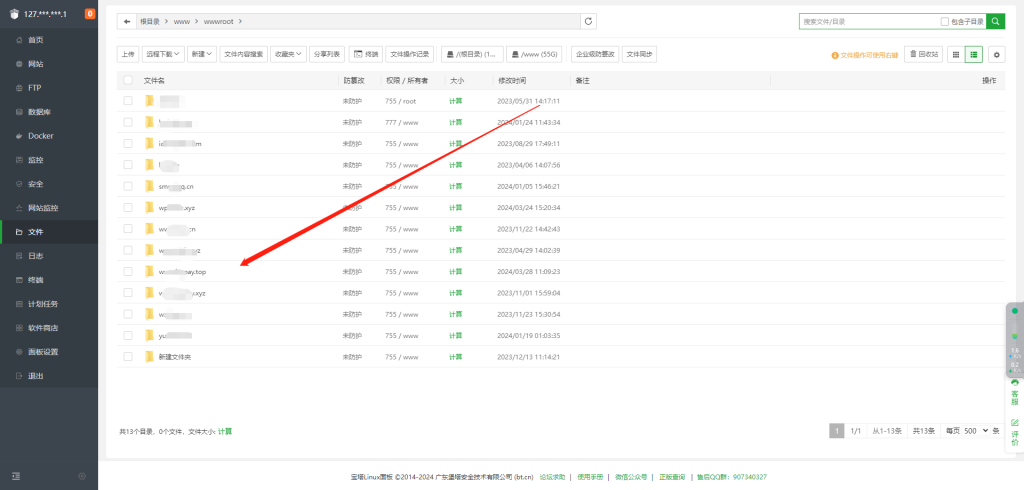
Task: Click the refresh icon beside the path bar
Action: [589, 21]
